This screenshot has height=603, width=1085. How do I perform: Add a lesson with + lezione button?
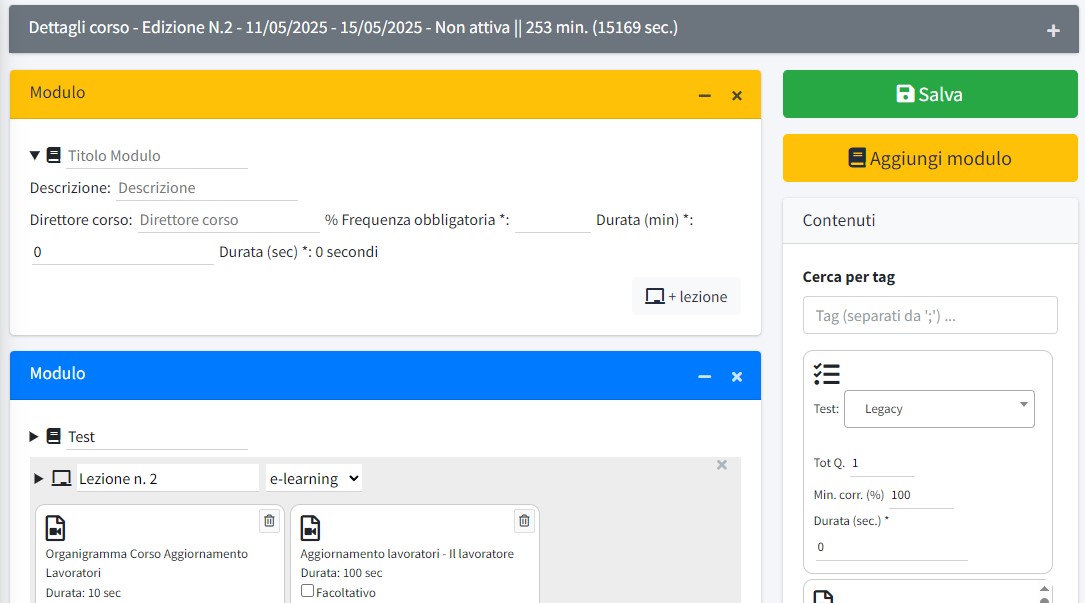click(x=687, y=296)
